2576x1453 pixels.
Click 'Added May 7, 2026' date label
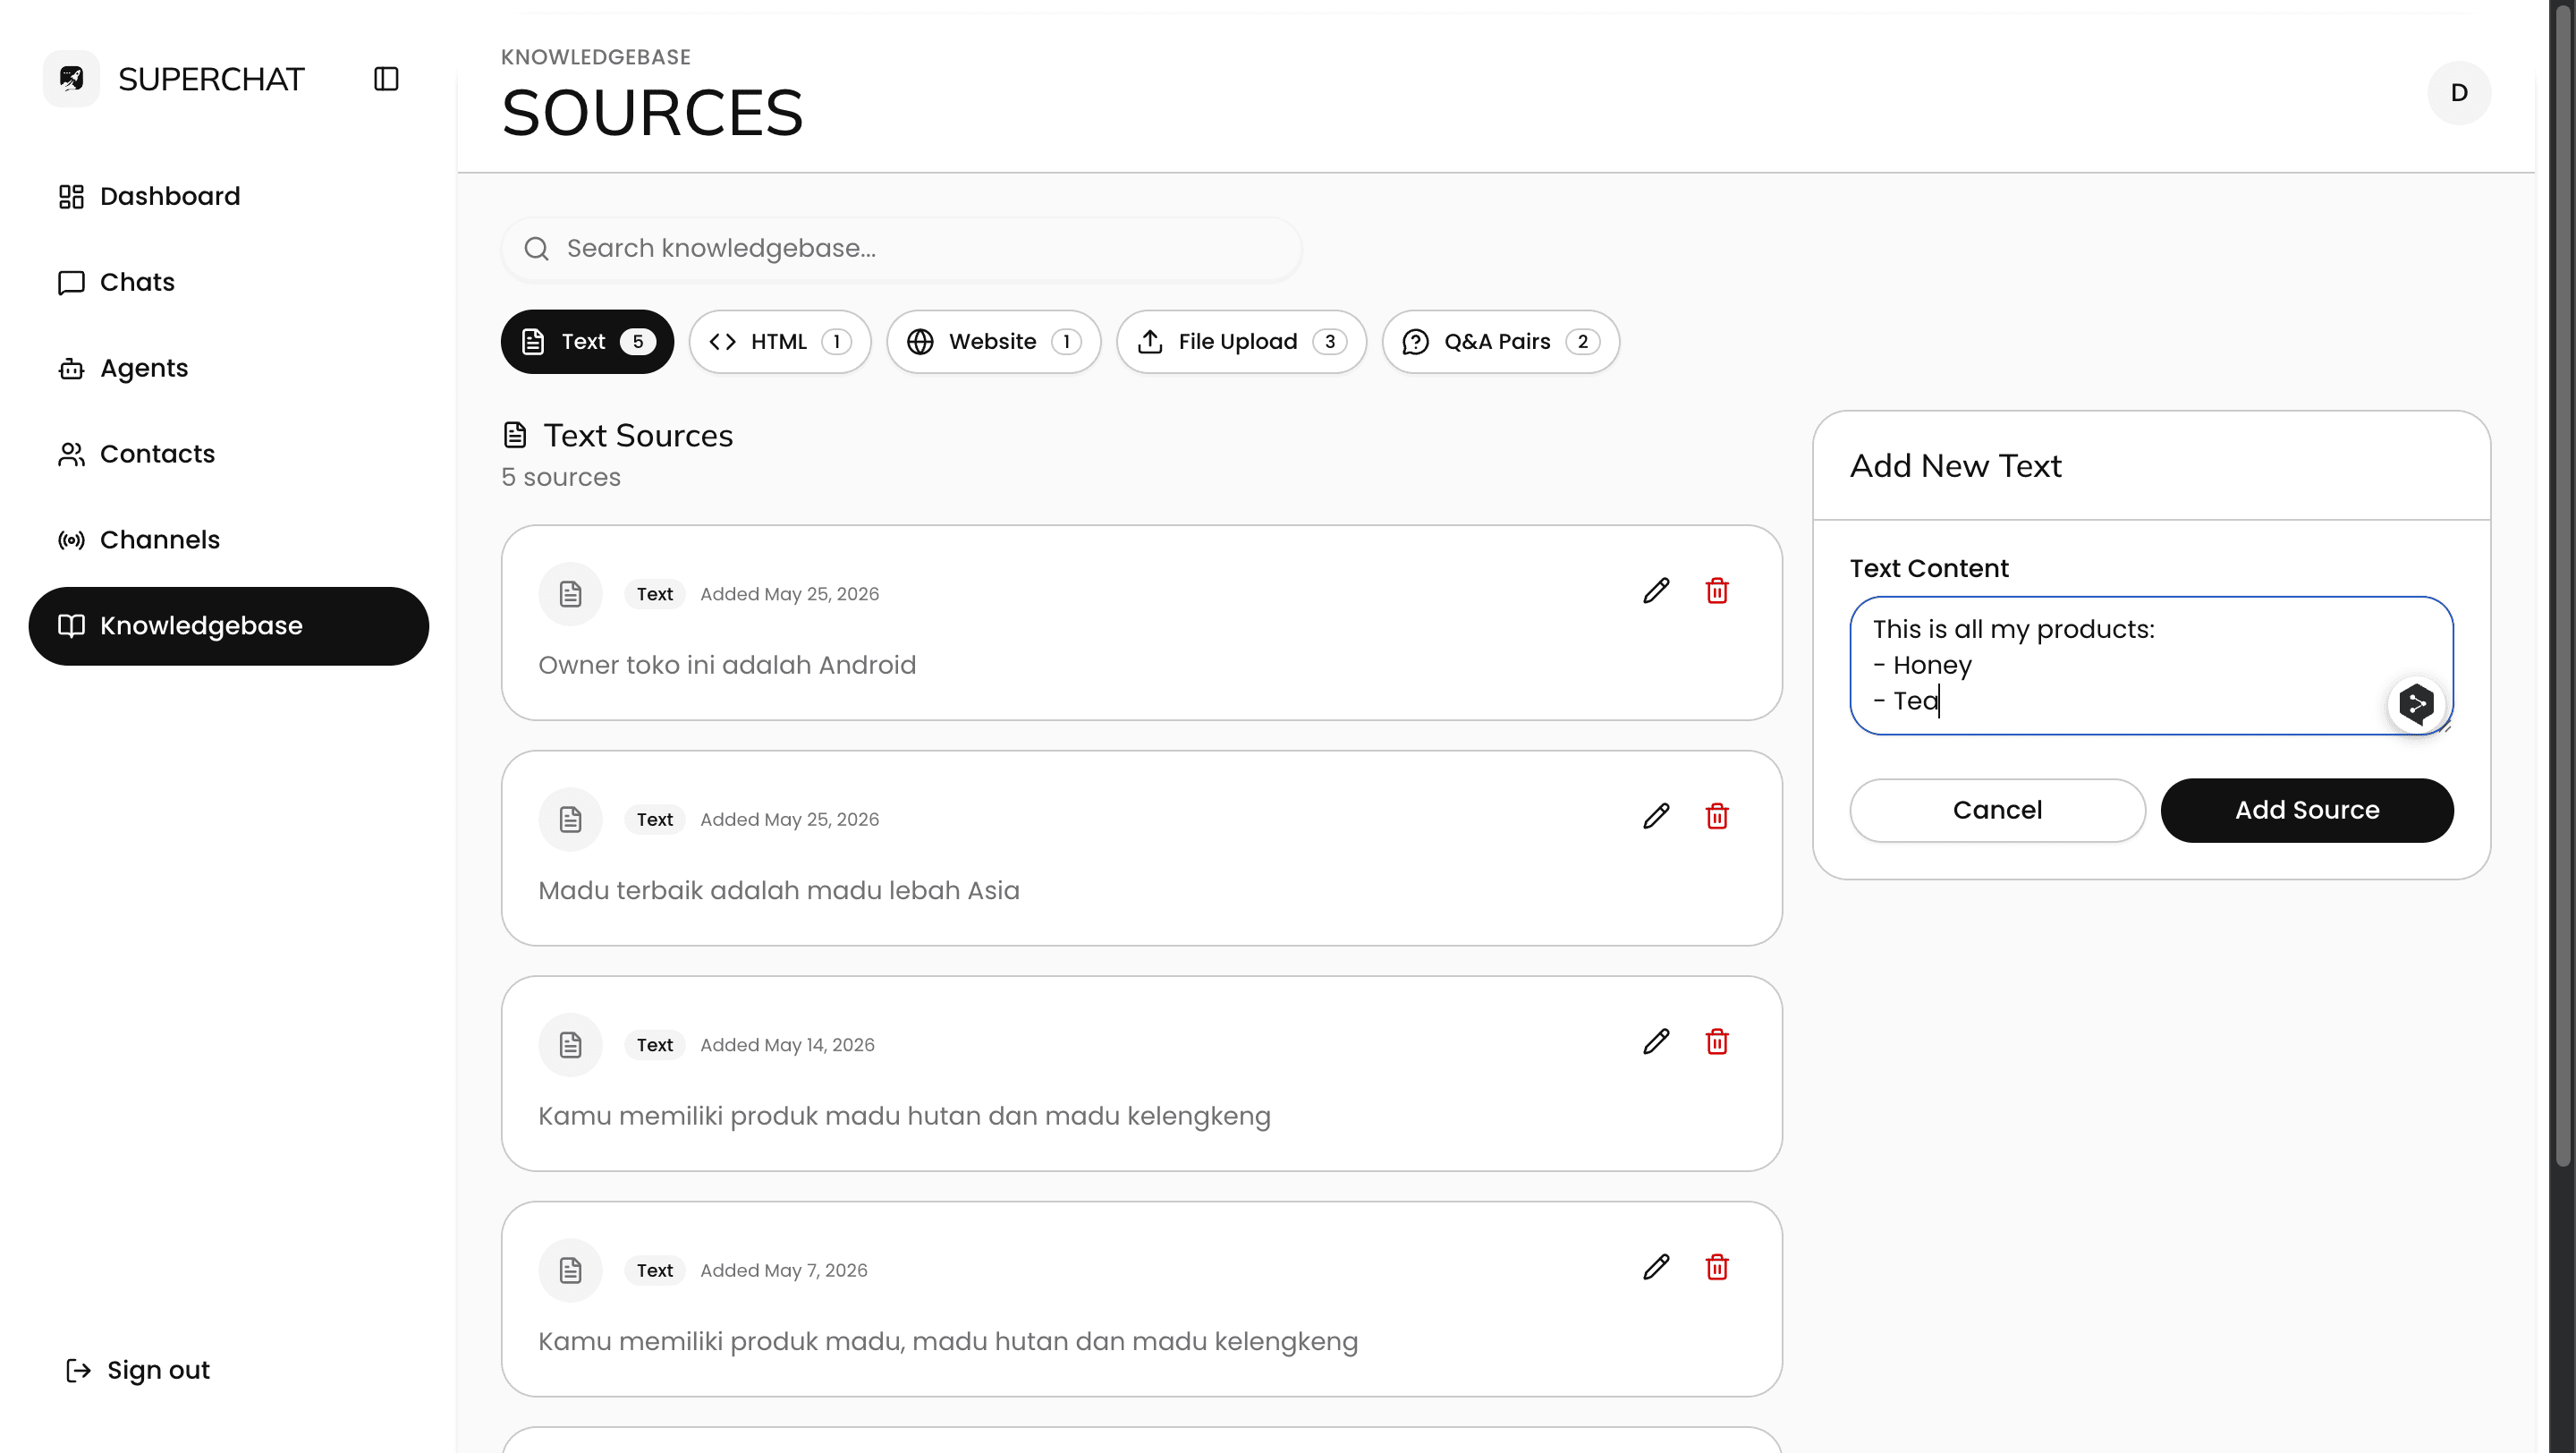coord(784,1271)
